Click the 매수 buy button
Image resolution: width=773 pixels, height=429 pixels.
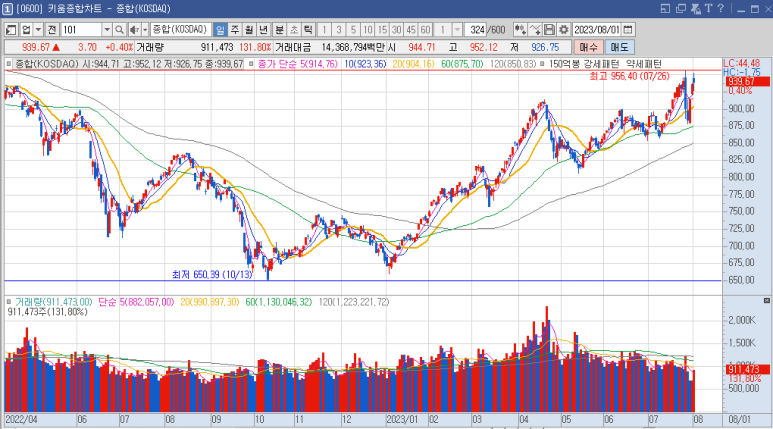(588, 47)
